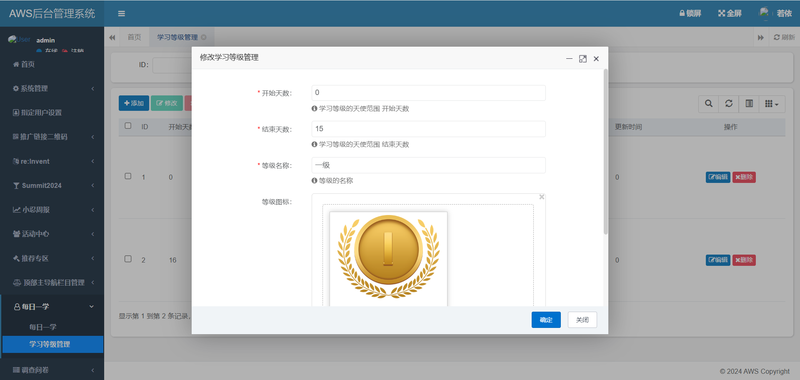
Task: Click the 刷新 refresh tab button
Action: (784, 37)
